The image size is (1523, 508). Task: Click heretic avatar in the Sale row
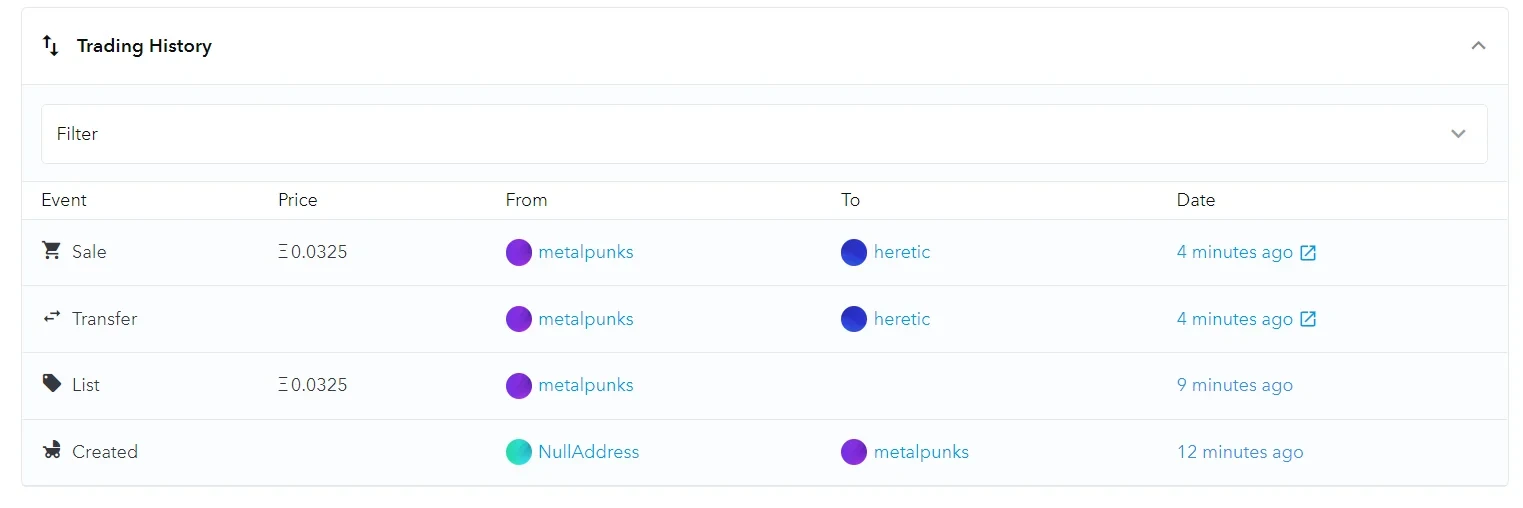click(x=853, y=252)
